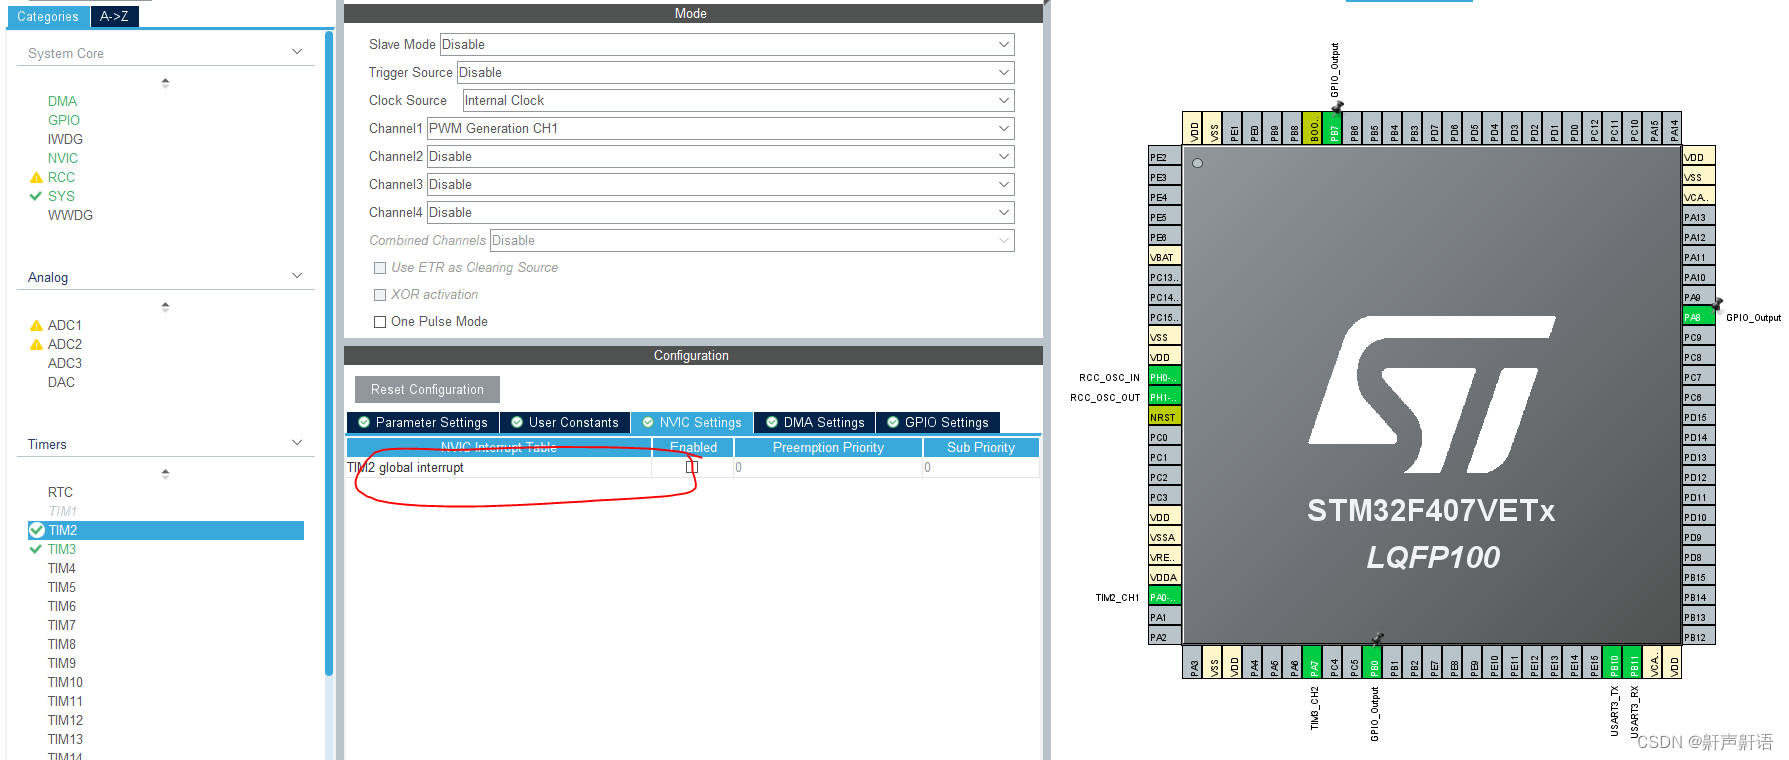Viewport: 1789px width, 760px height.
Task: Click the VBAT pin on chip
Action: tap(1165, 257)
